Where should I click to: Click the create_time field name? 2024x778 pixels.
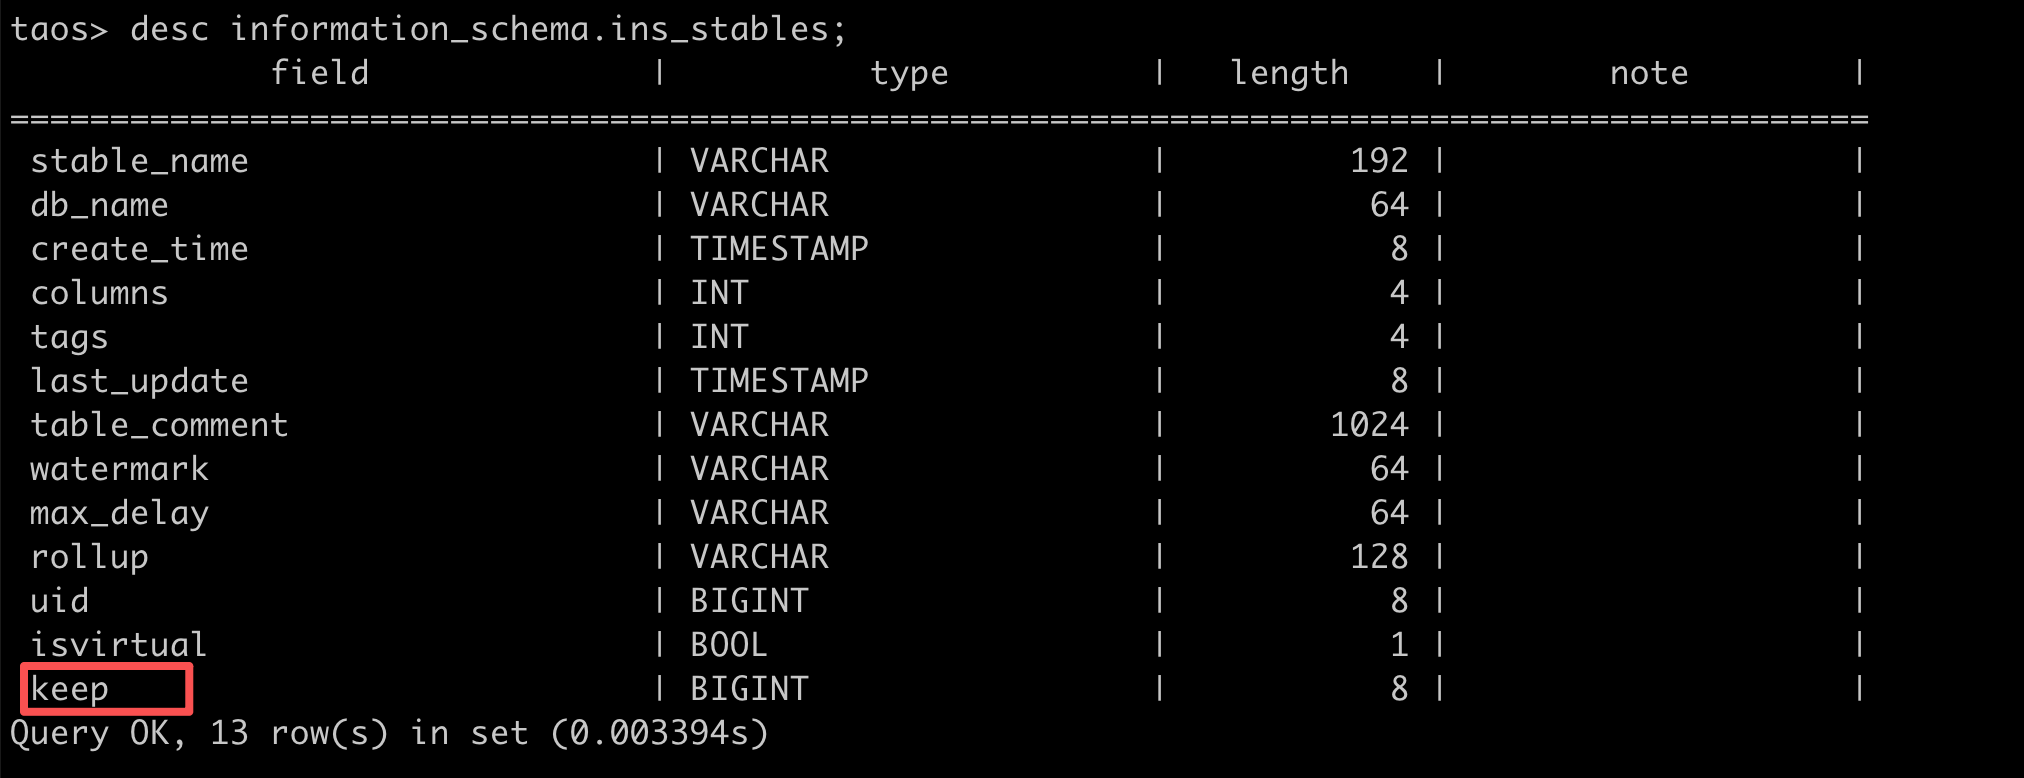(x=139, y=249)
